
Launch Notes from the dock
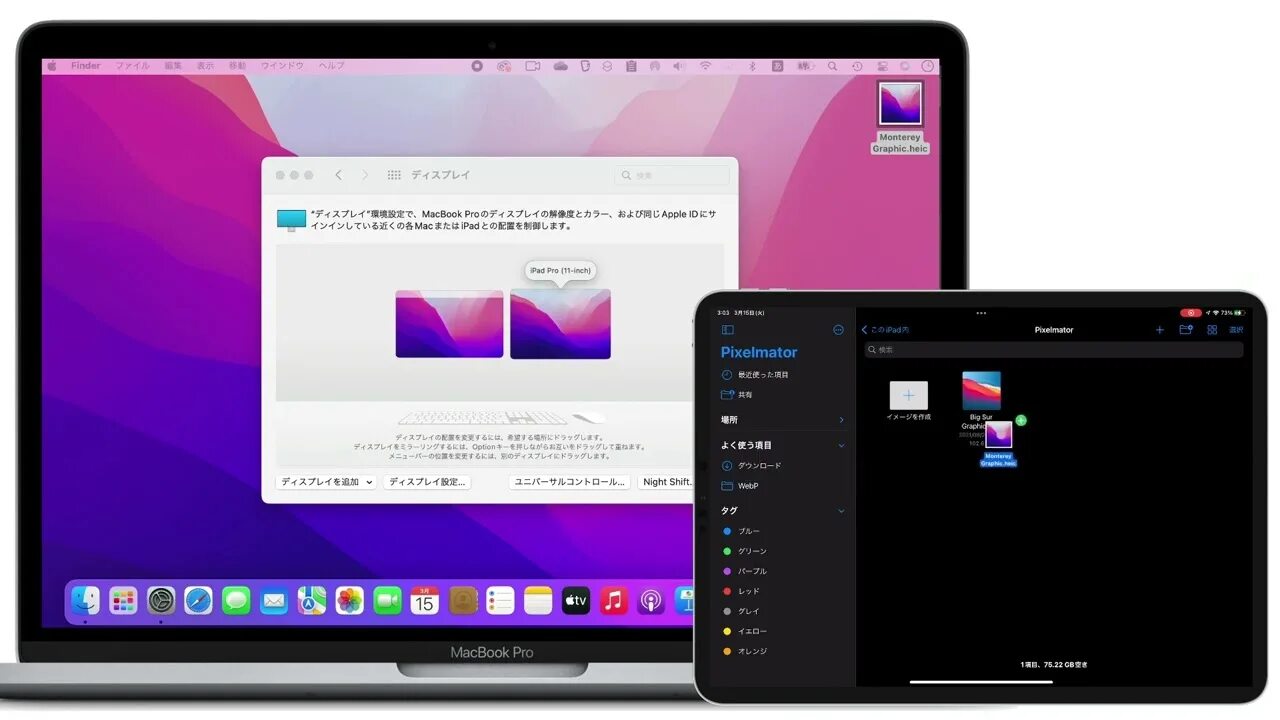[538, 600]
